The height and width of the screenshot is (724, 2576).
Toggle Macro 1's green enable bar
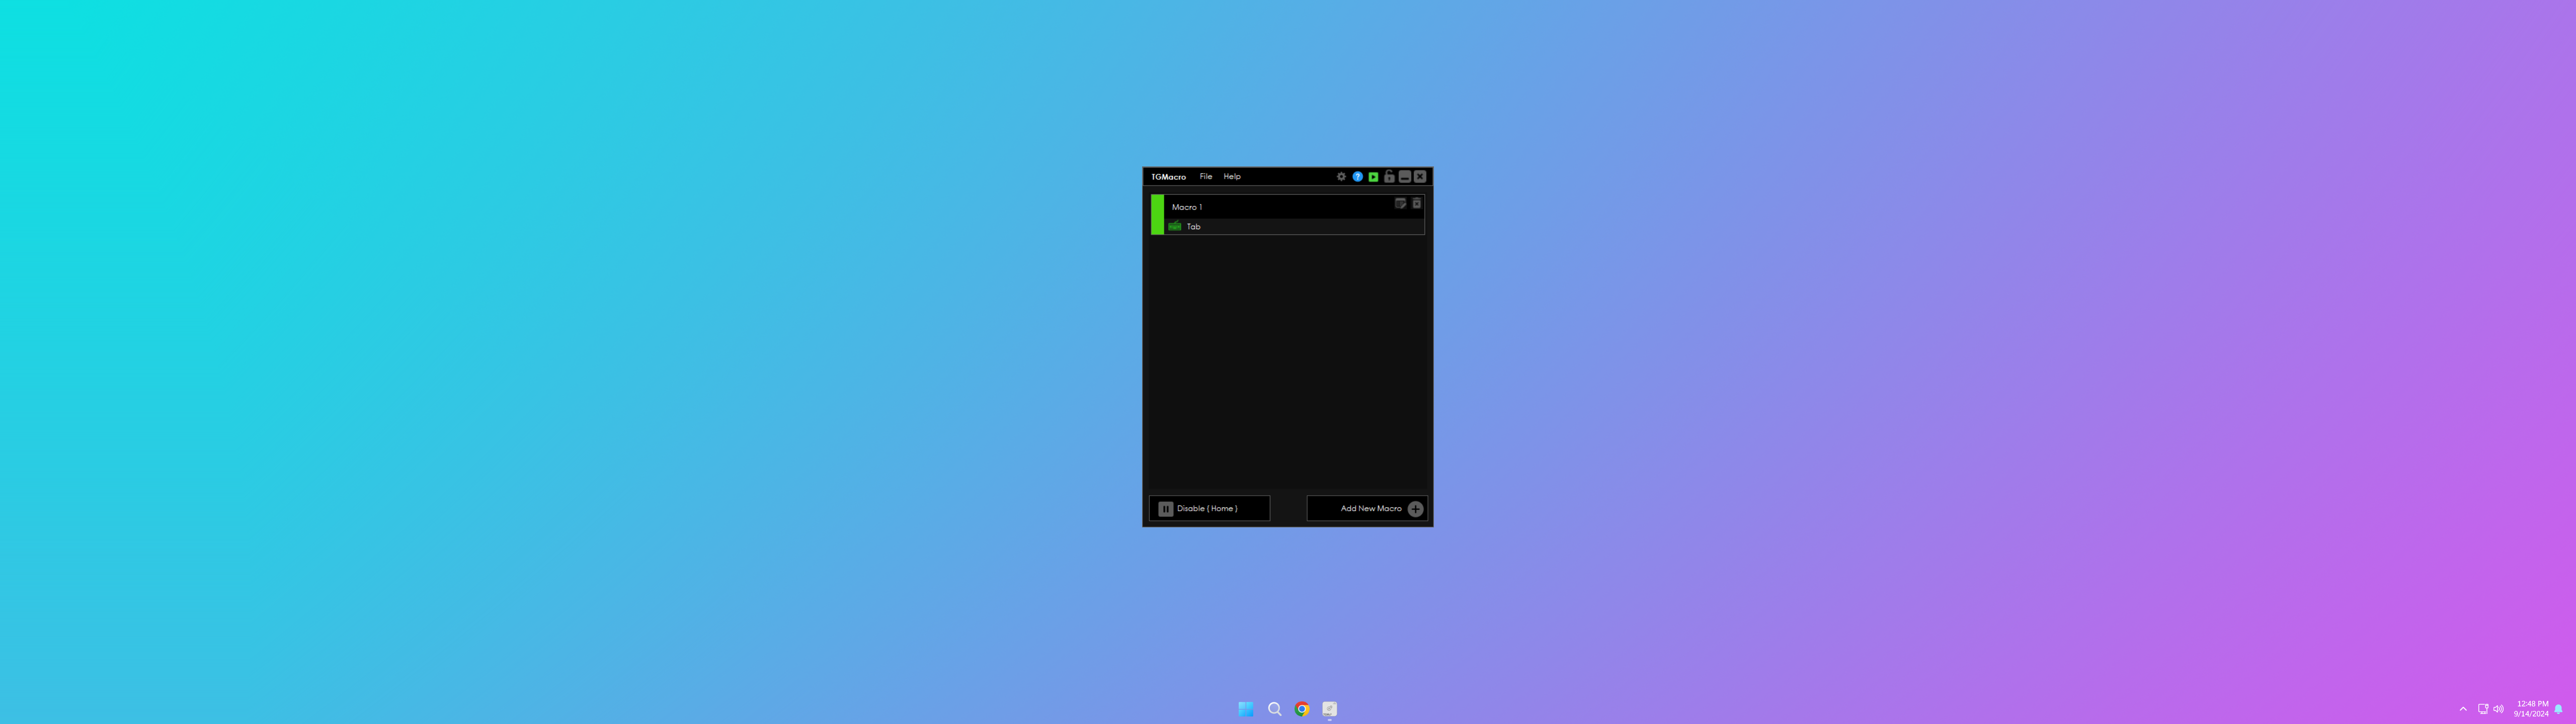[1157, 215]
